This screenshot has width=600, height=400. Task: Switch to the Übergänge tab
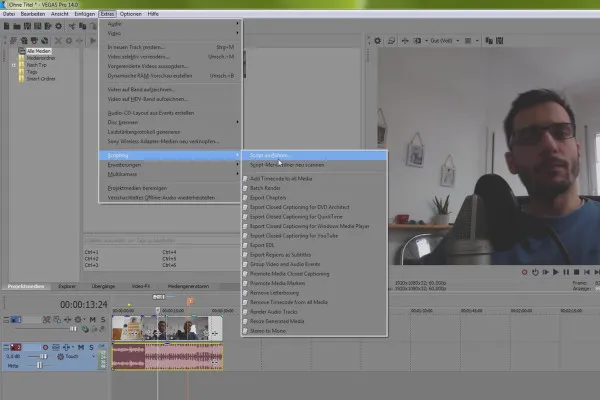coord(103,286)
